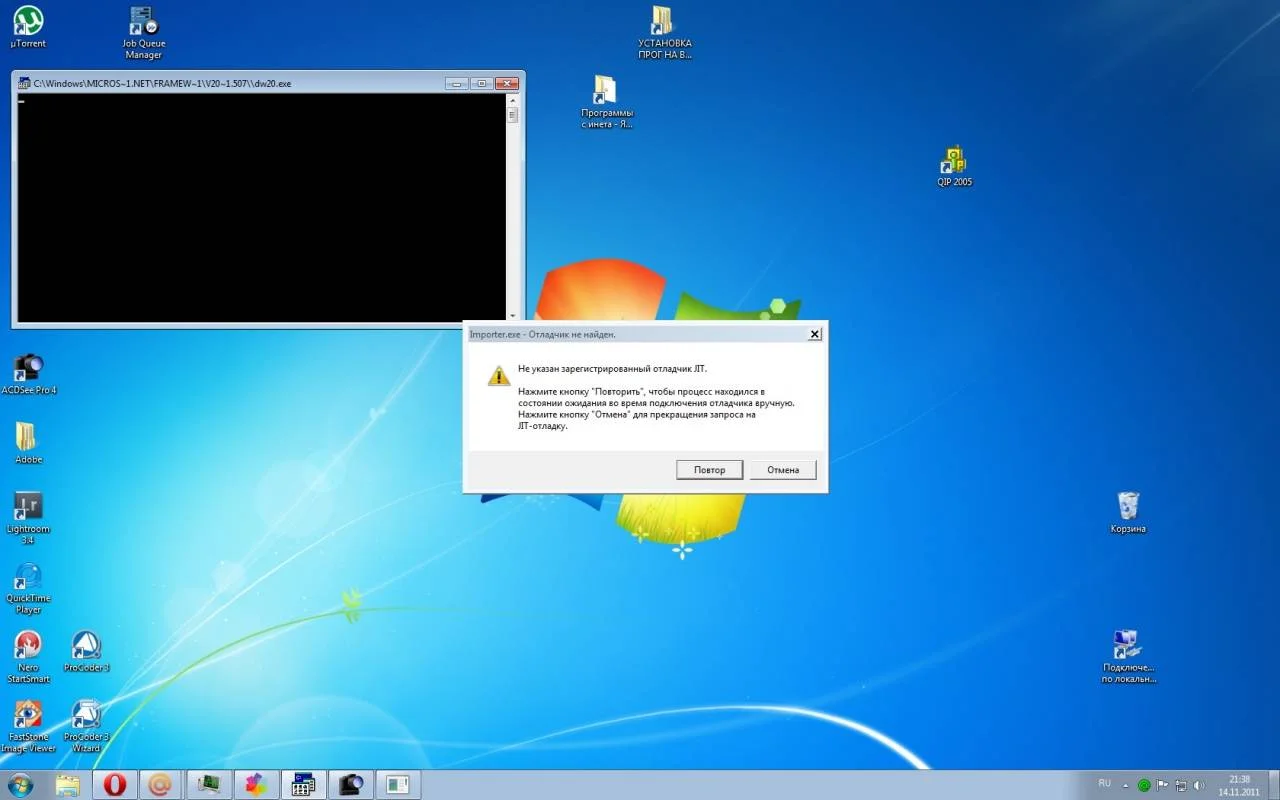The width and height of the screenshot is (1280, 800).
Task: Select the QIP 2005 desktop icon
Action: (x=955, y=166)
